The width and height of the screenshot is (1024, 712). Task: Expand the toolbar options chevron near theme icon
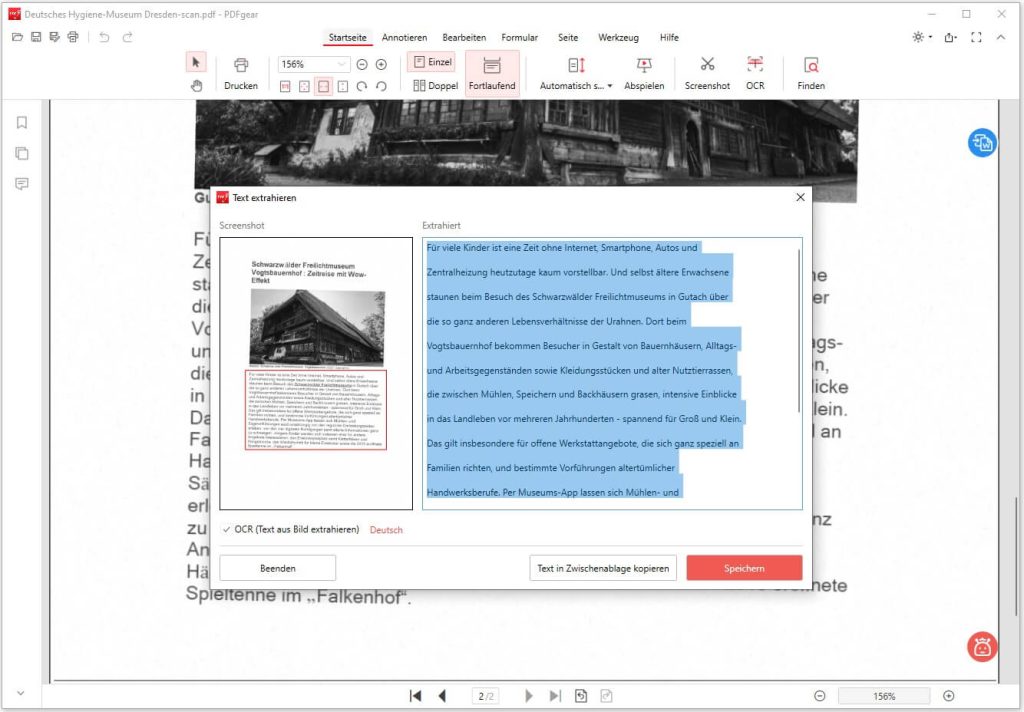(x=1000, y=37)
